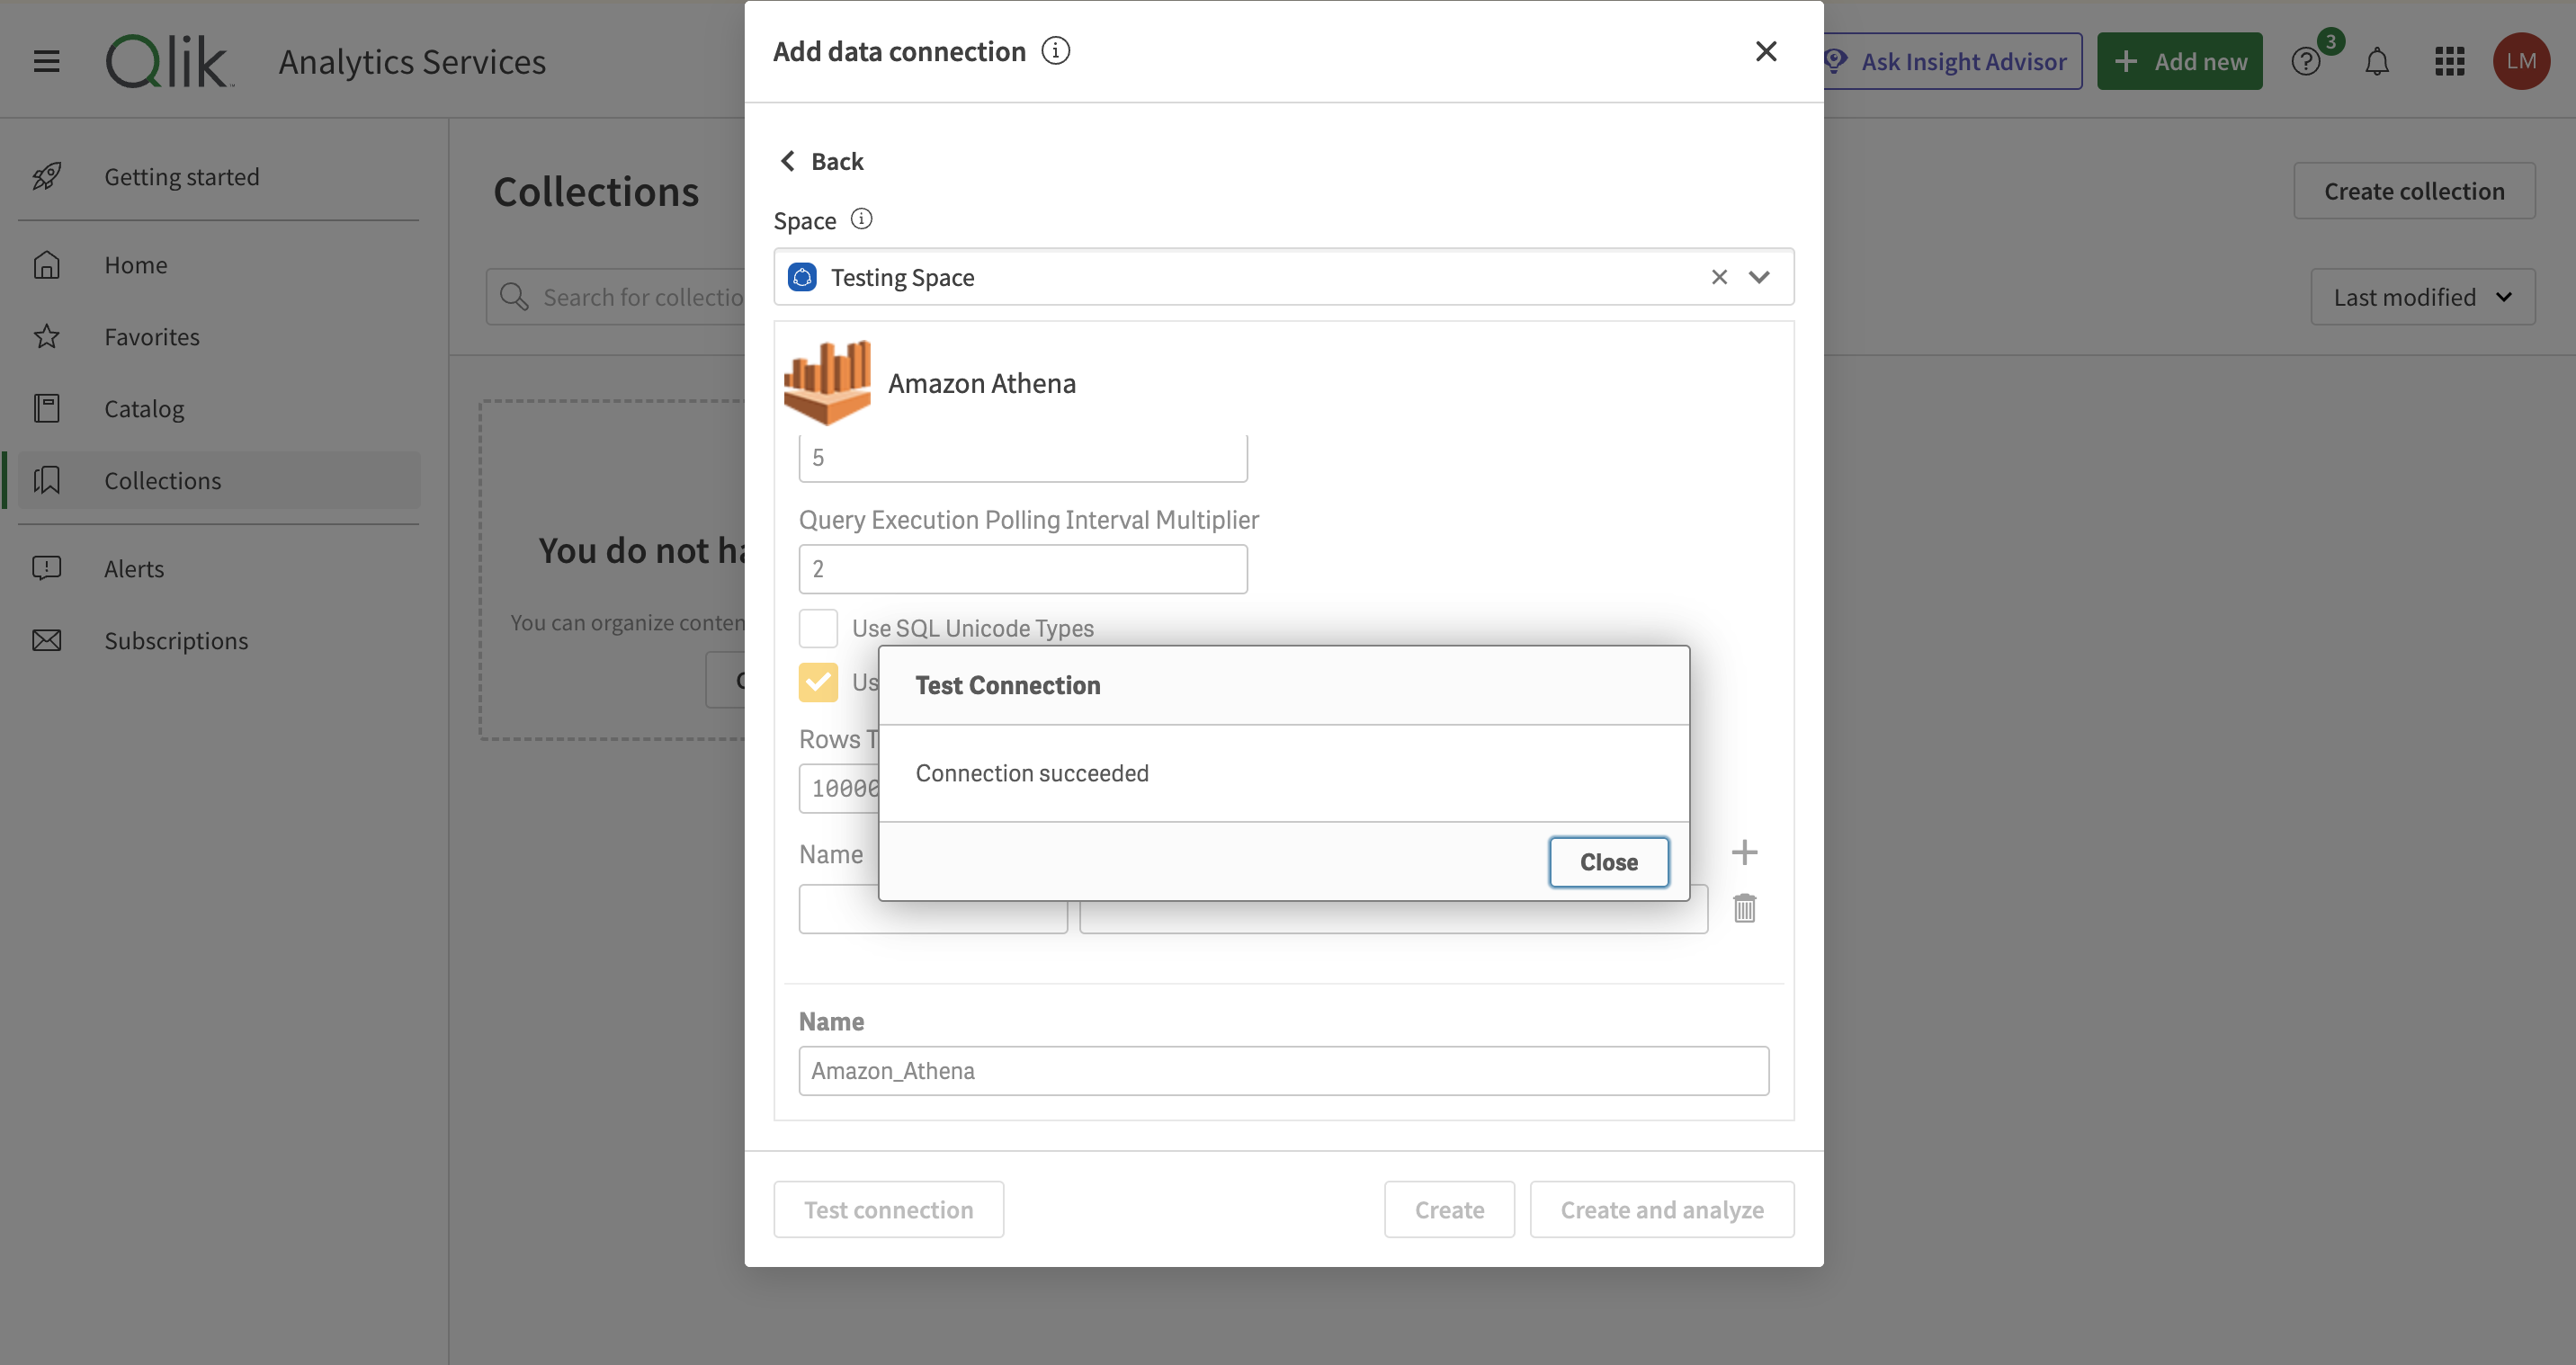The height and width of the screenshot is (1365, 2576).
Task: Click the field containing value 5
Action: (x=1023, y=458)
